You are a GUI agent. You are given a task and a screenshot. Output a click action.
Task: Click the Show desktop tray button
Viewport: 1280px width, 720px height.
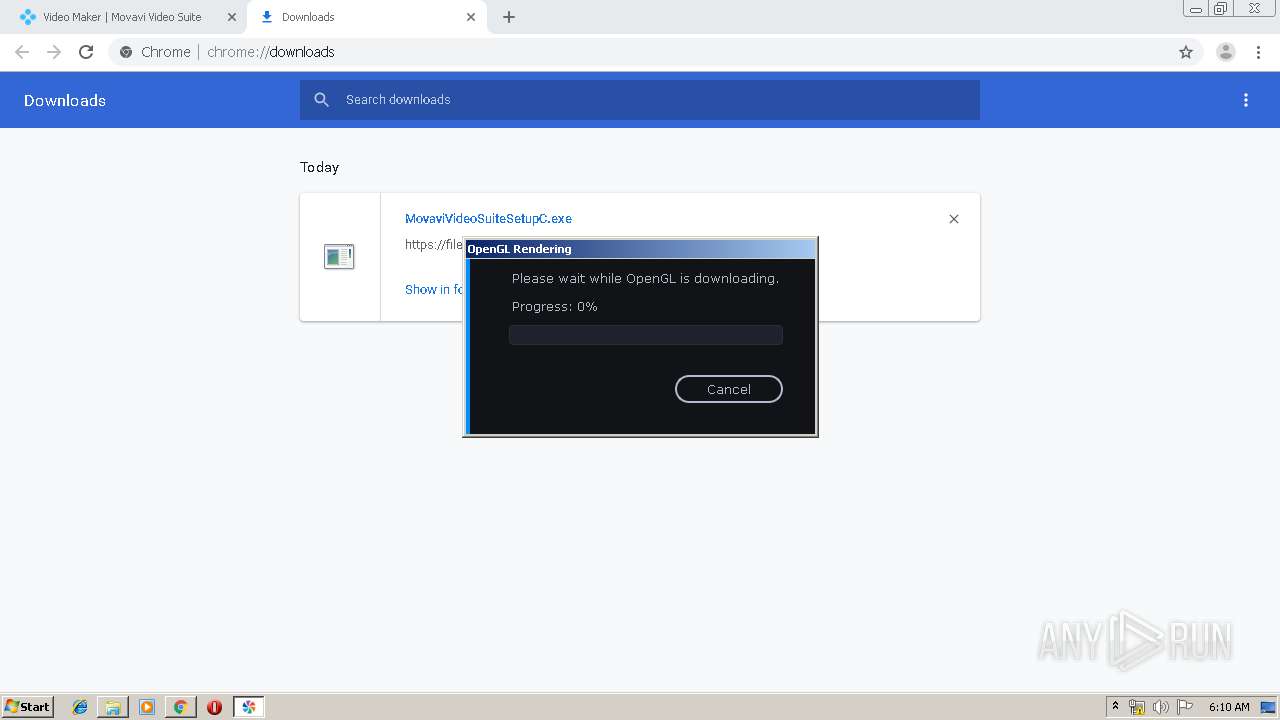coord(1268,707)
